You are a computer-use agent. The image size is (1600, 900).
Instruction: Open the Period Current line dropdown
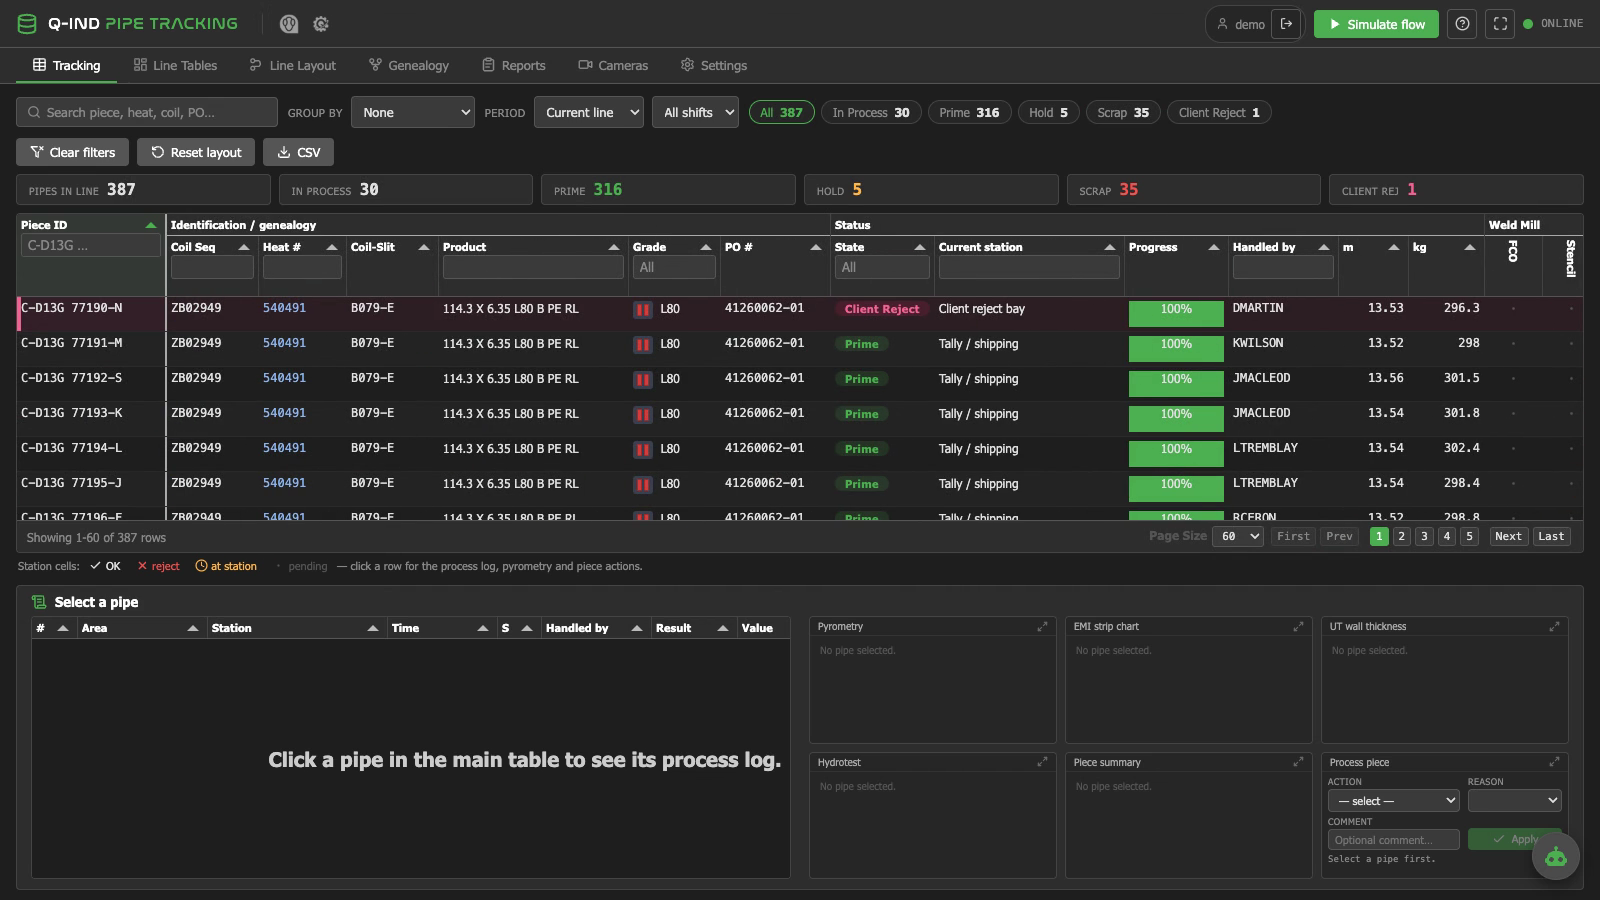[x=588, y=112]
